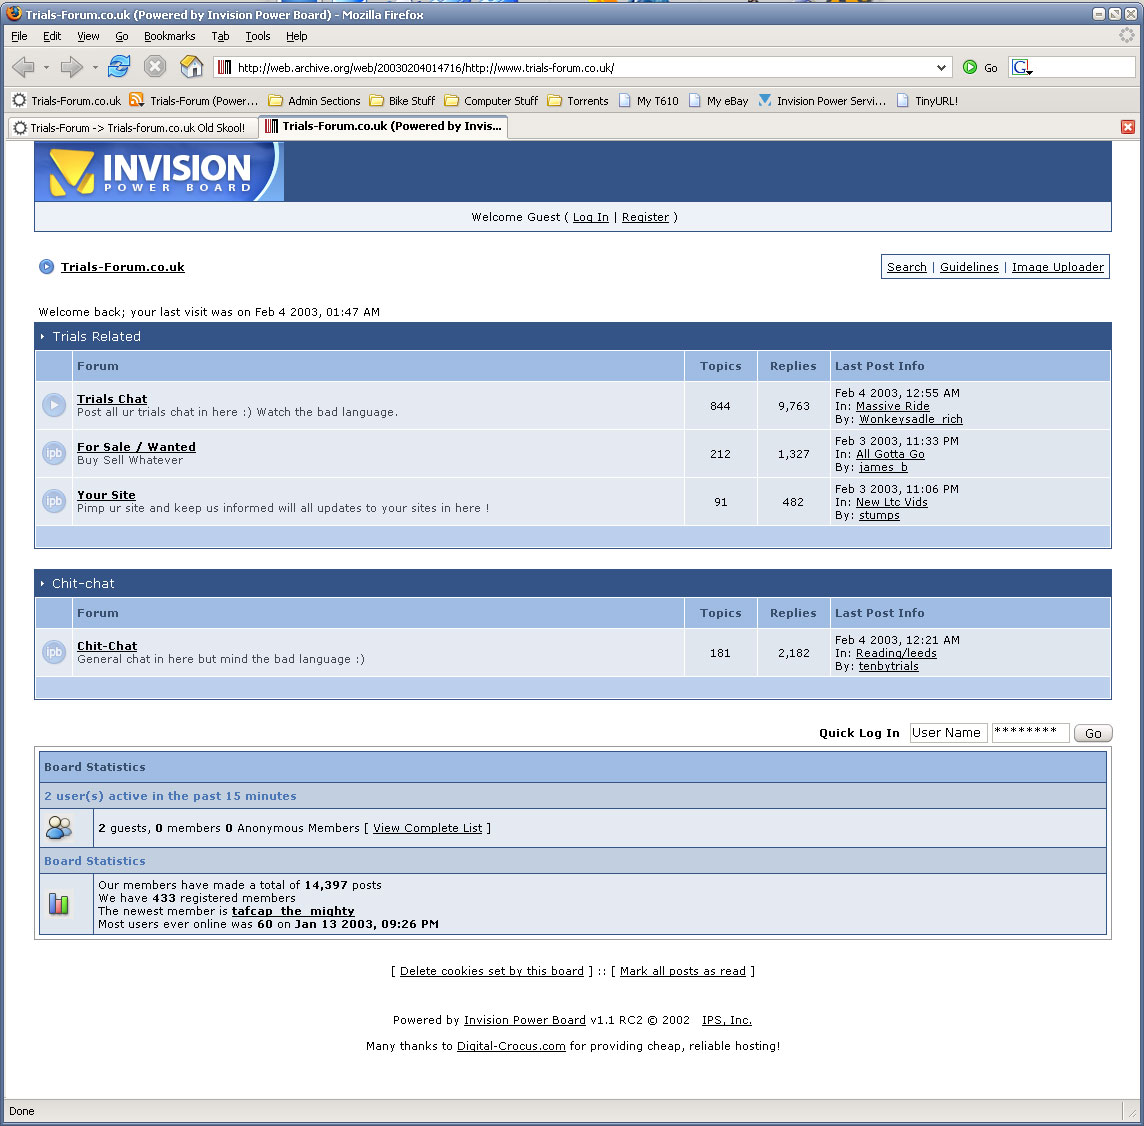Go to the Home page icon
The height and width of the screenshot is (1126, 1144).
pyautogui.click(x=191, y=67)
